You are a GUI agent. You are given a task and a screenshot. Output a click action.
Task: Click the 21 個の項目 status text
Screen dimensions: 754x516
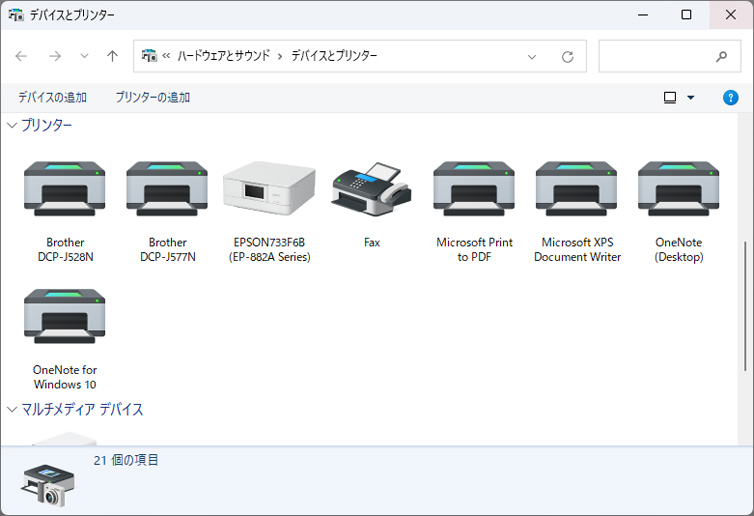[126, 460]
